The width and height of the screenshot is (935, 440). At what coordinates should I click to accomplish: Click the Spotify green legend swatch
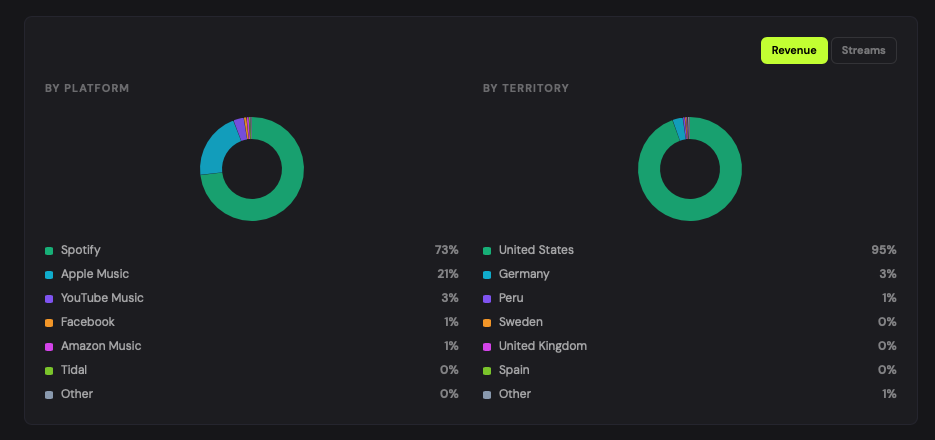point(49,250)
